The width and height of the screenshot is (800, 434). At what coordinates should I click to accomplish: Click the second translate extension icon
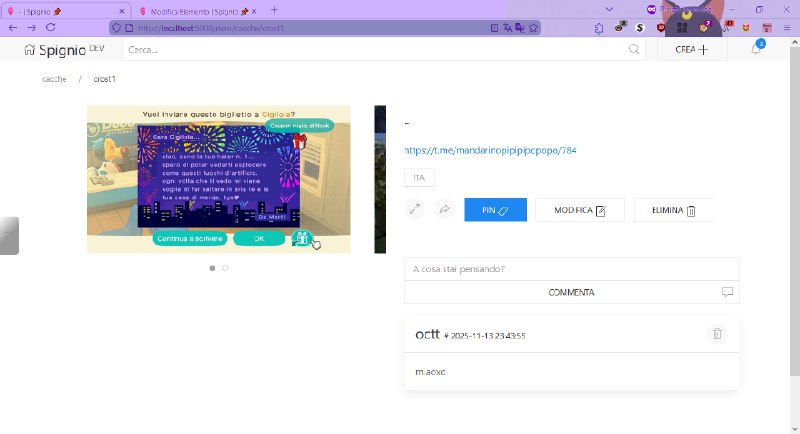coord(520,28)
